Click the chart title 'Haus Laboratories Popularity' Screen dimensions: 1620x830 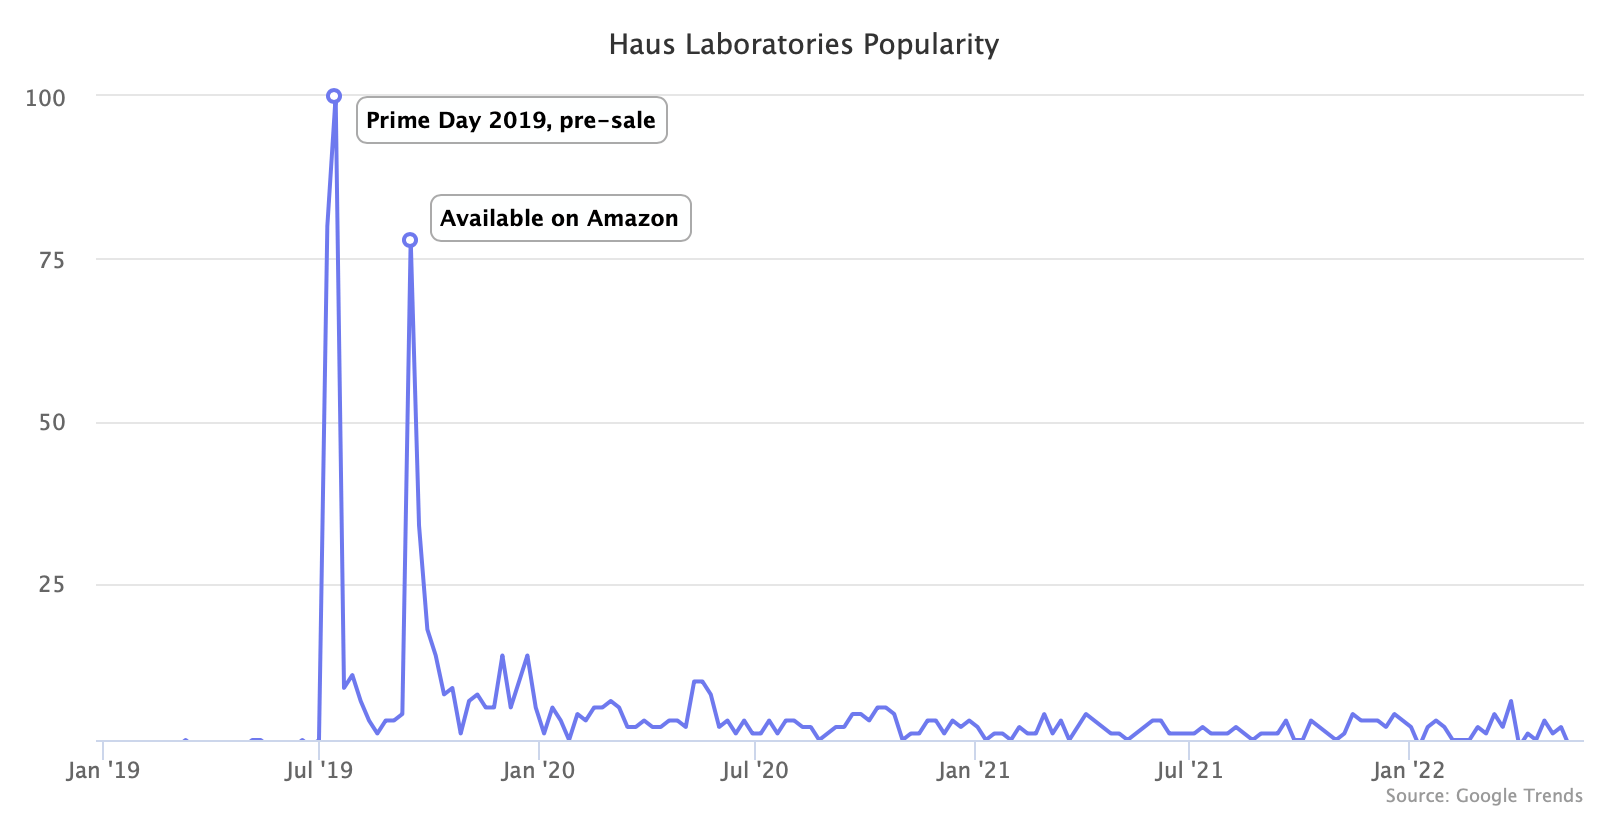pyautogui.click(x=804, y=45)
